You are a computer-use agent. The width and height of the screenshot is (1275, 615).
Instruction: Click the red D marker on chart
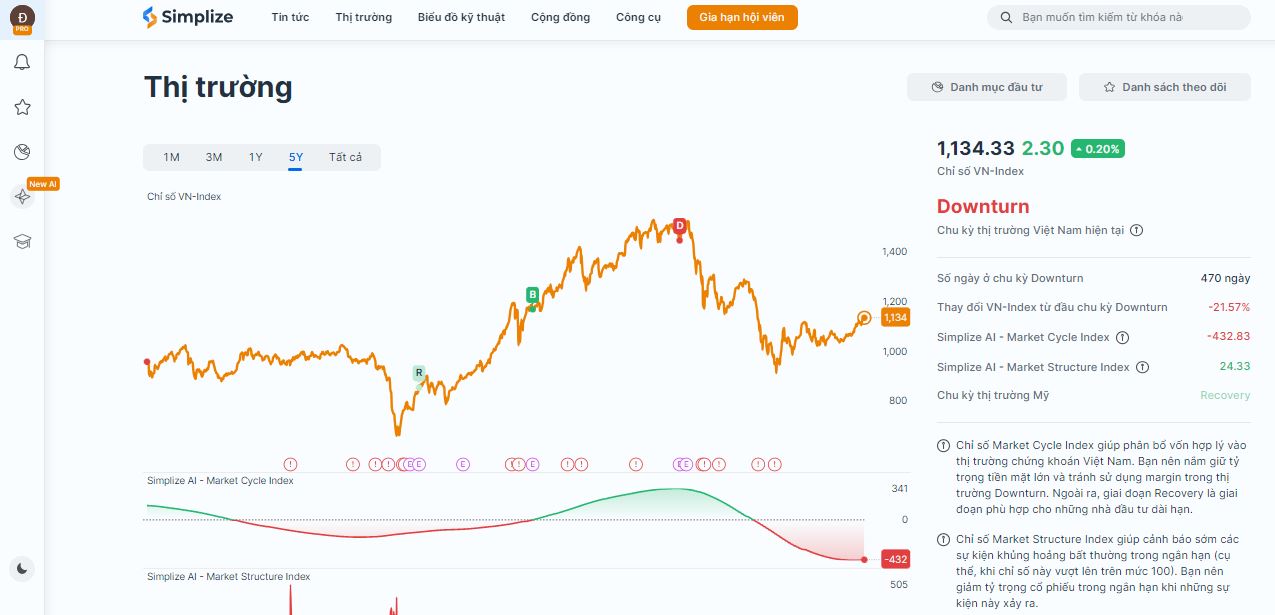point(680,225)
